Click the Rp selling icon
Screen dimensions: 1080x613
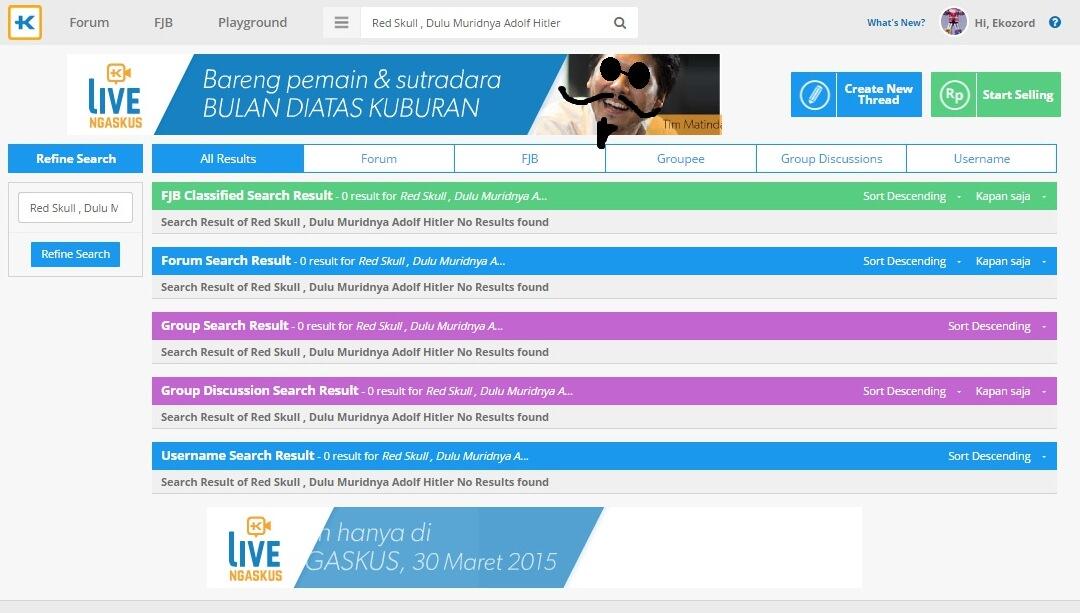point(954,94)
